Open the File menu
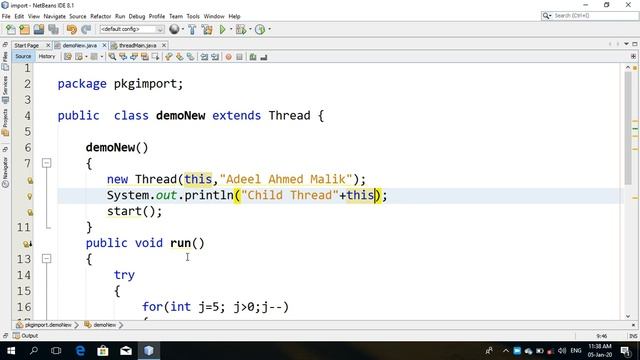The height and width of the screenshot is (360, 640). pyautogui.click(x=6, y=16)
